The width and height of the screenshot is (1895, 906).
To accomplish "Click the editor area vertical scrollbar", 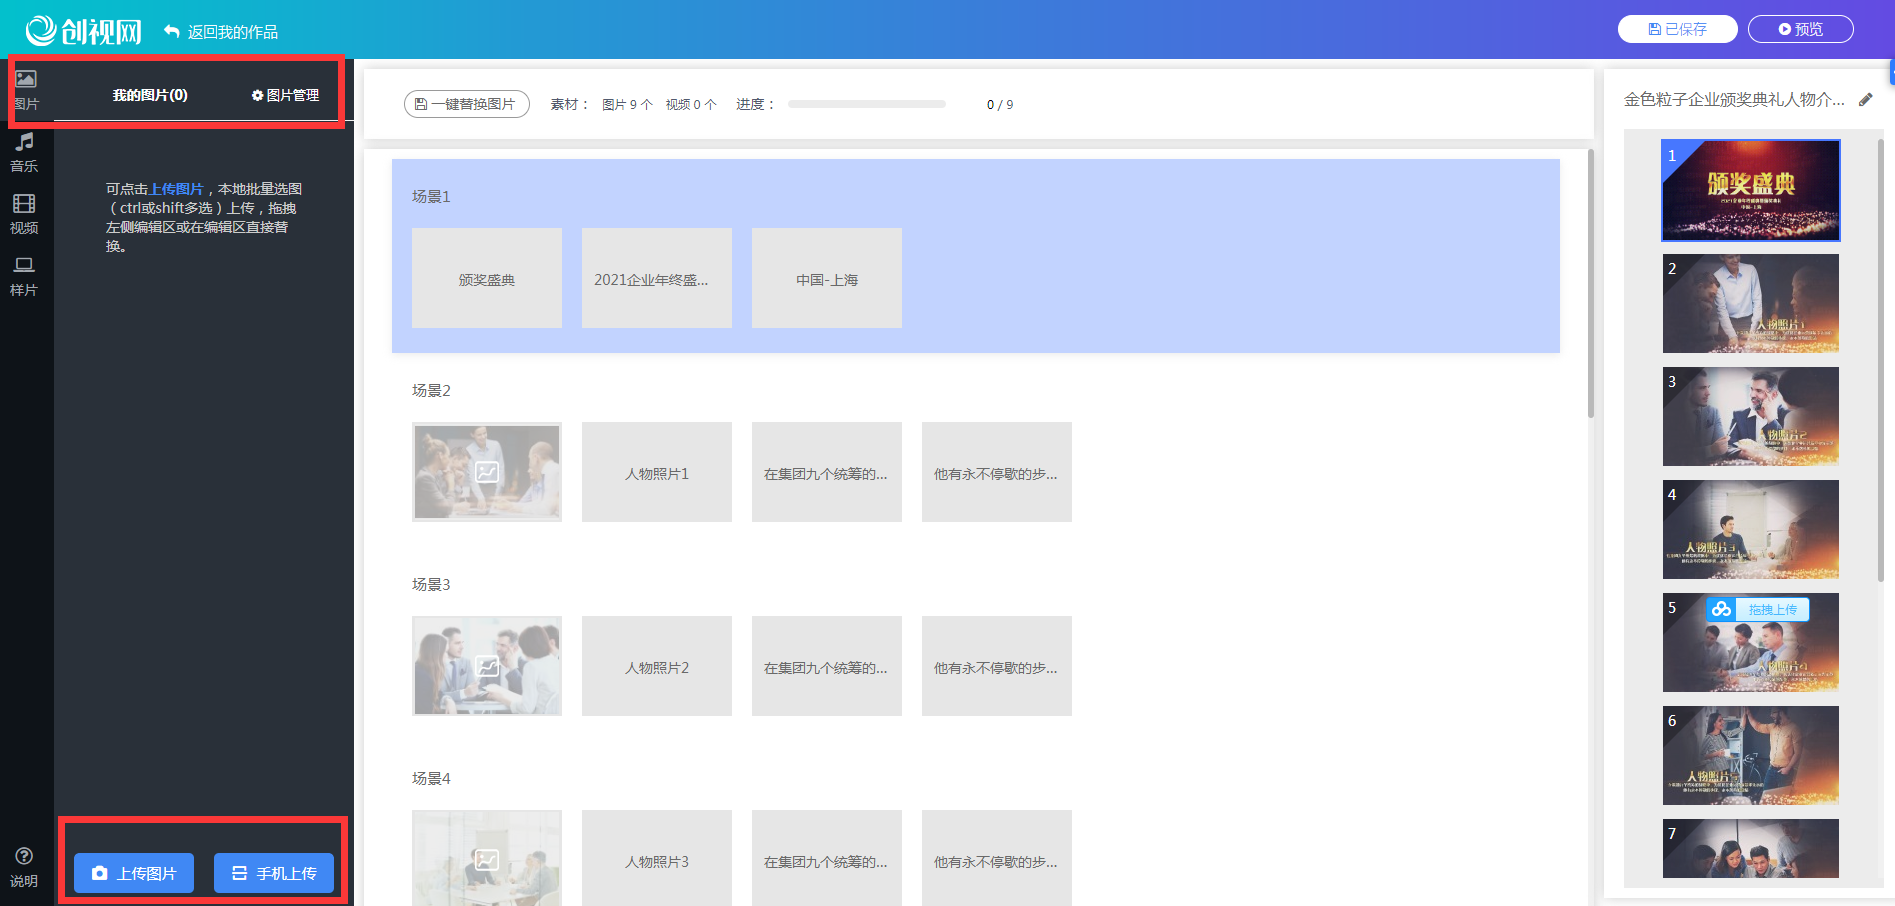I will [1591, 283].
